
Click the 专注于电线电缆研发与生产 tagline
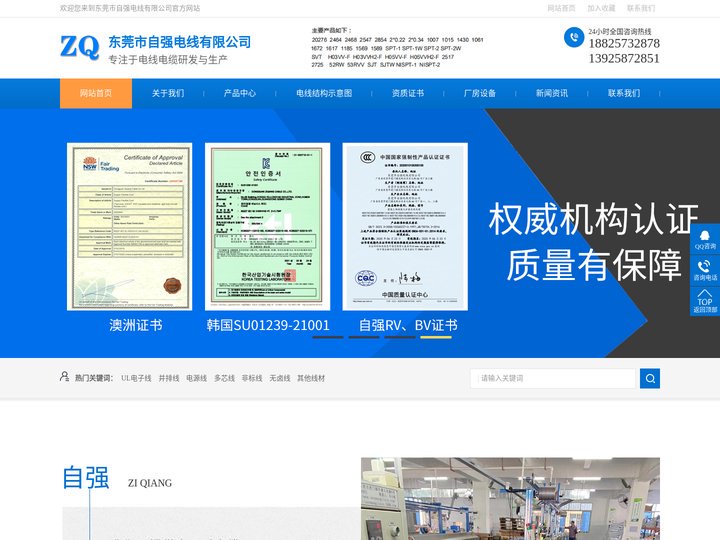tap(168, 60)
